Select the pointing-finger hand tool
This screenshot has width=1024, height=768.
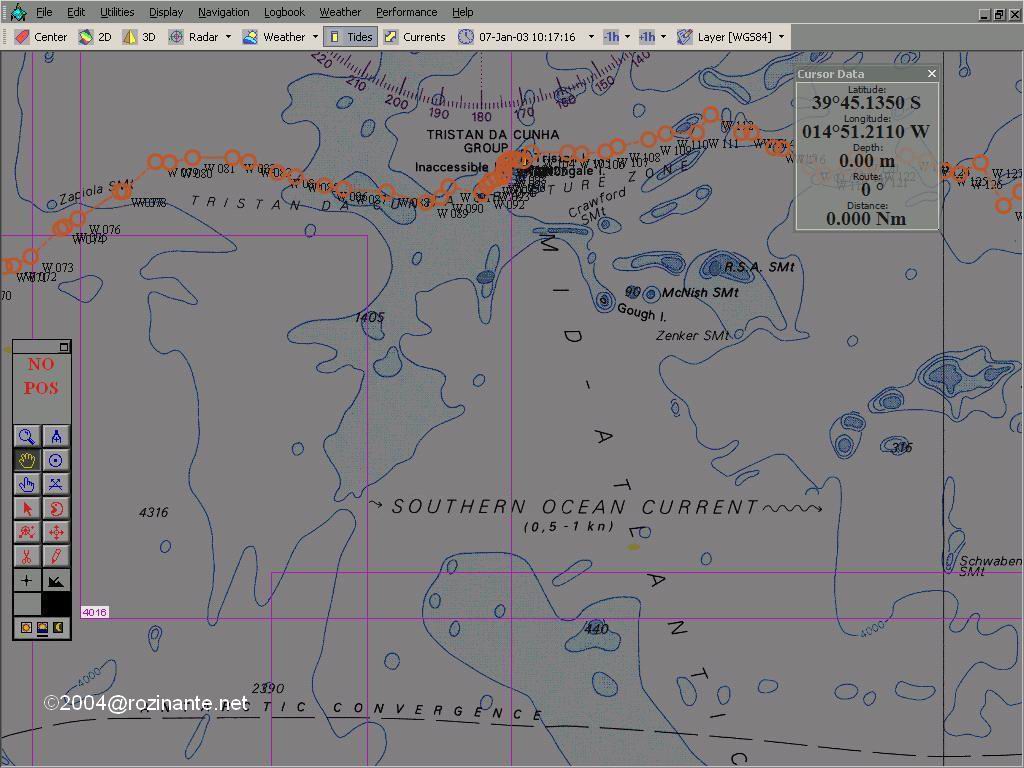(27, 485)
